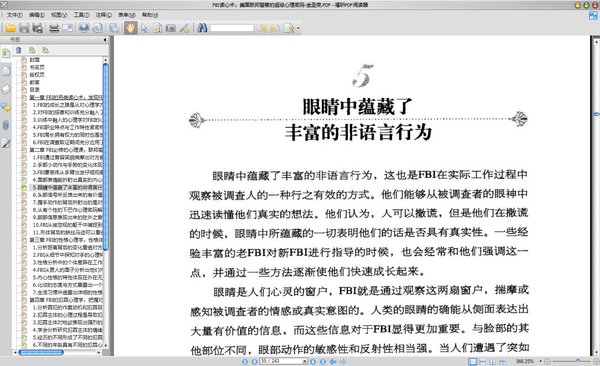This screenshot has height=366, width=600.
Task: Save the document with the floppy disk icon
Action: click(x=24, y=28)
